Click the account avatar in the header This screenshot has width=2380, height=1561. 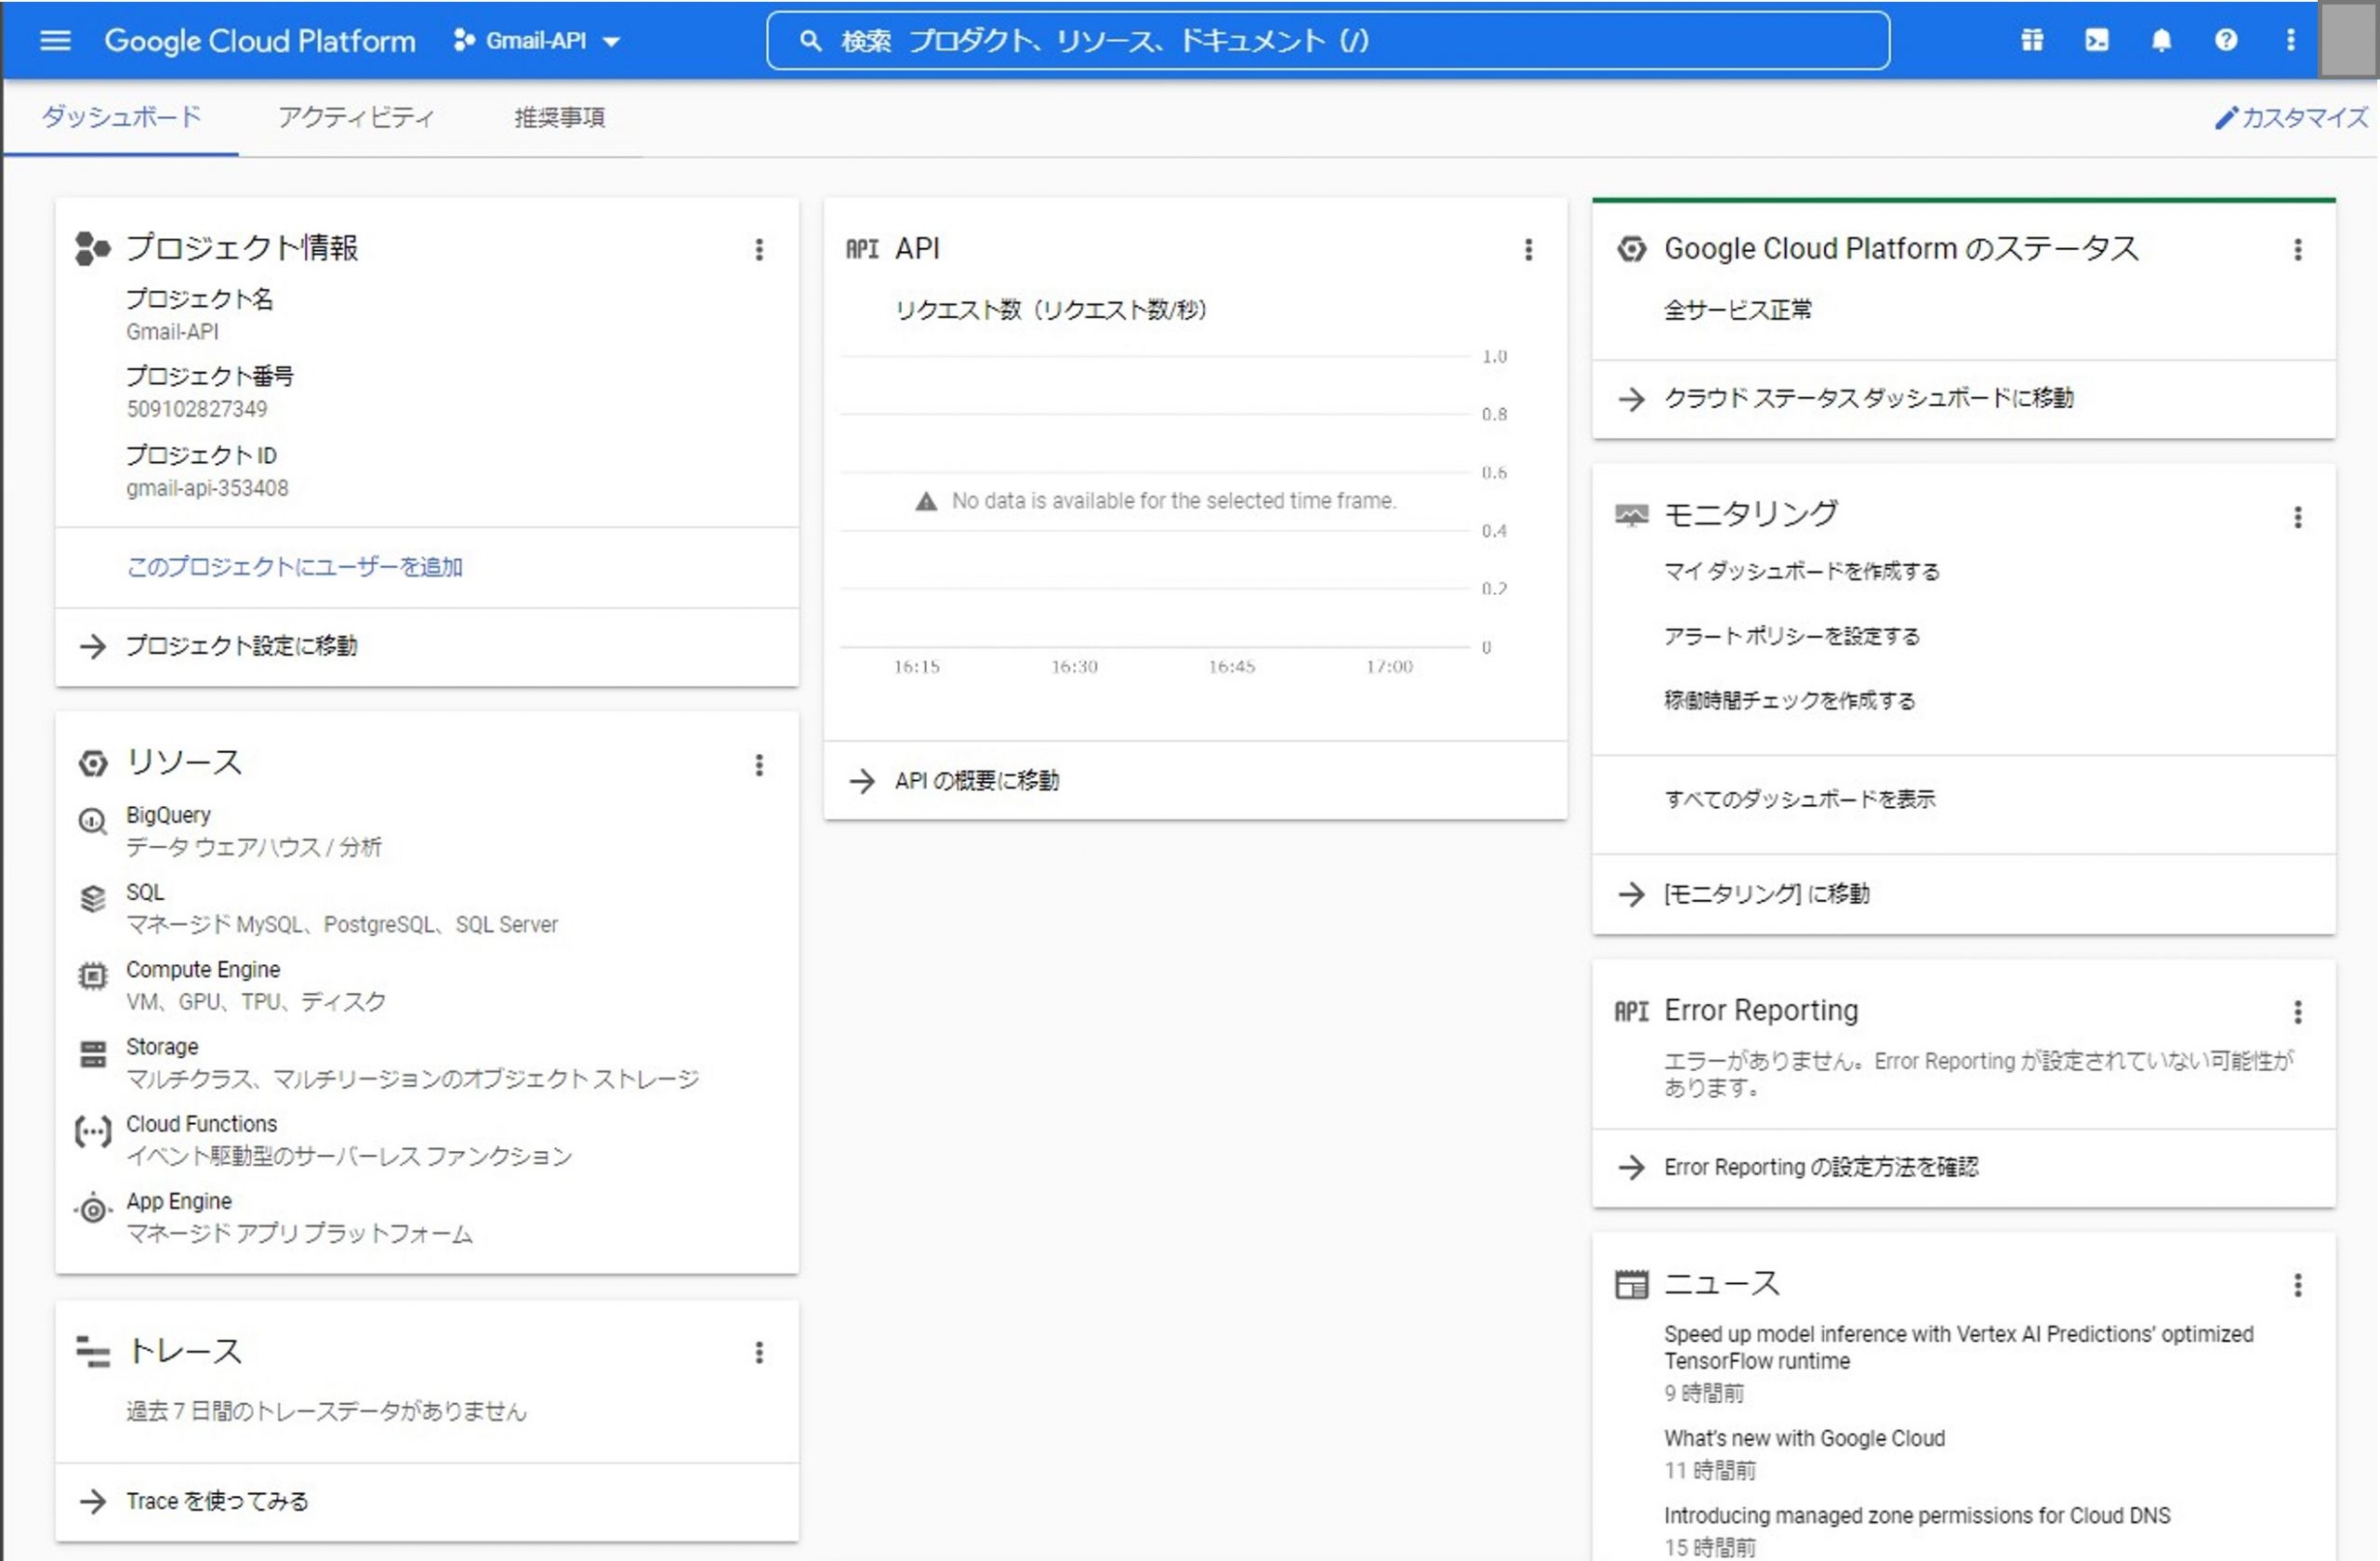pos(2347,40)
